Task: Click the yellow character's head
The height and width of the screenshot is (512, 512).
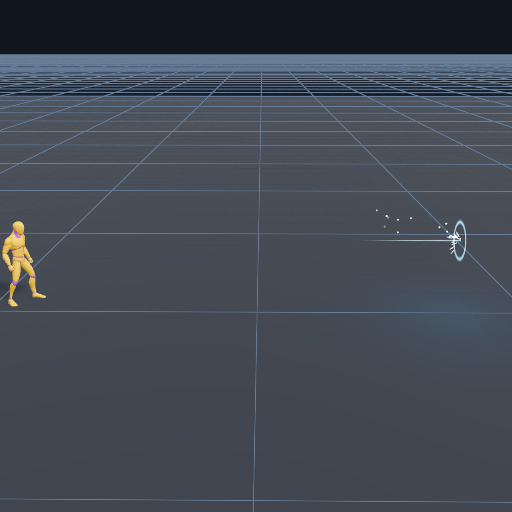Action: point(19,229)
